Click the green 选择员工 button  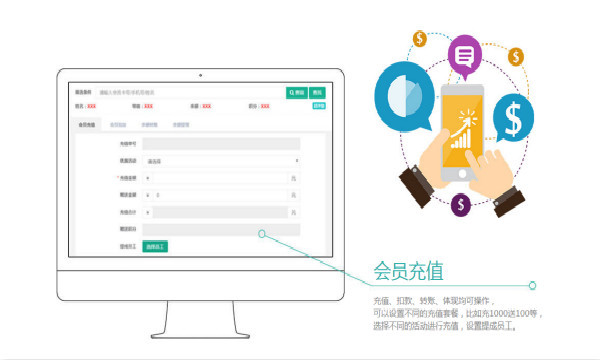pos(155,247)
